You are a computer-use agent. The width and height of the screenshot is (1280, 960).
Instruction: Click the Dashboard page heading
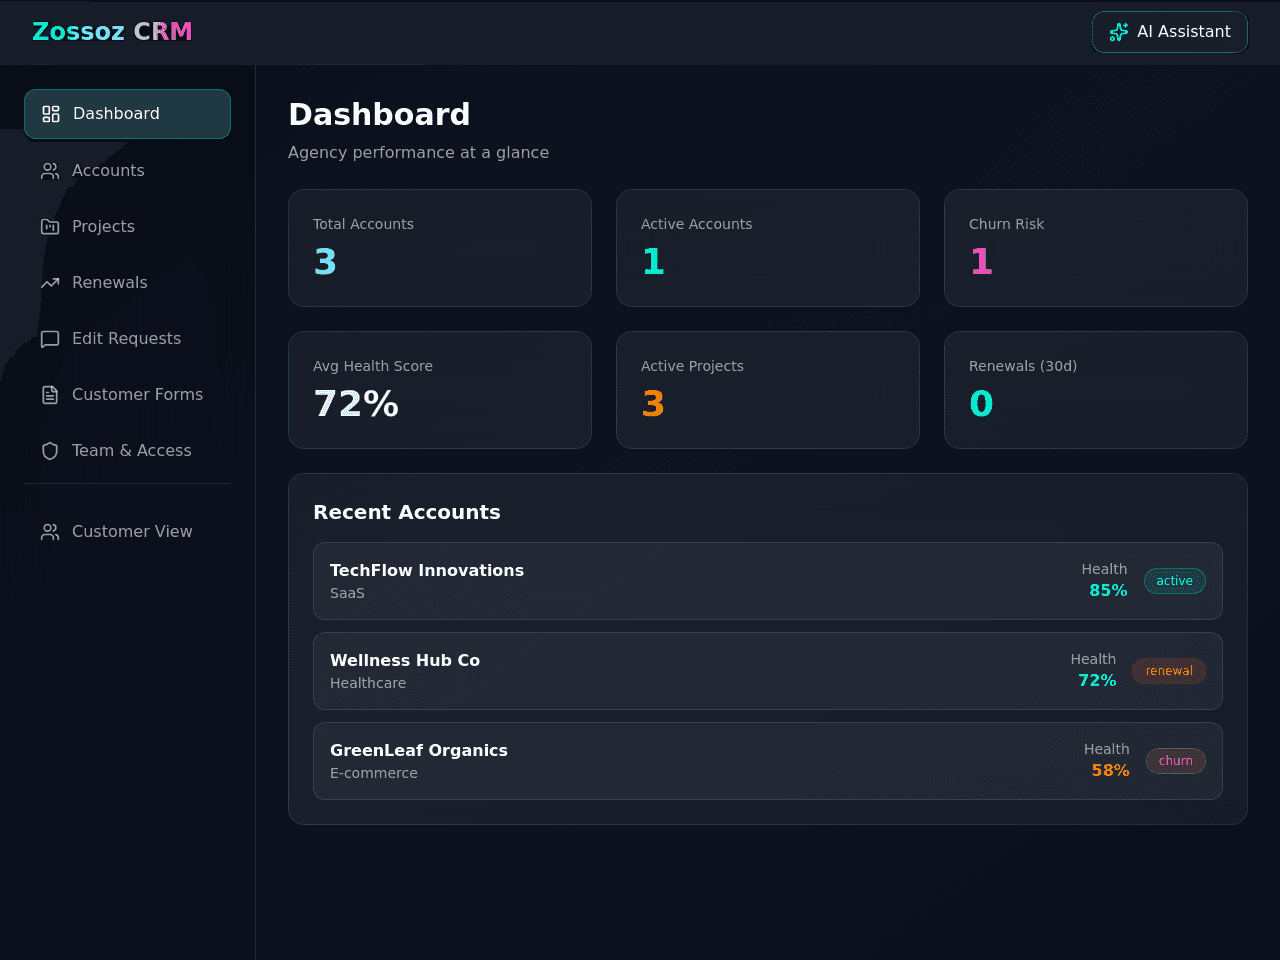point(379,115)
